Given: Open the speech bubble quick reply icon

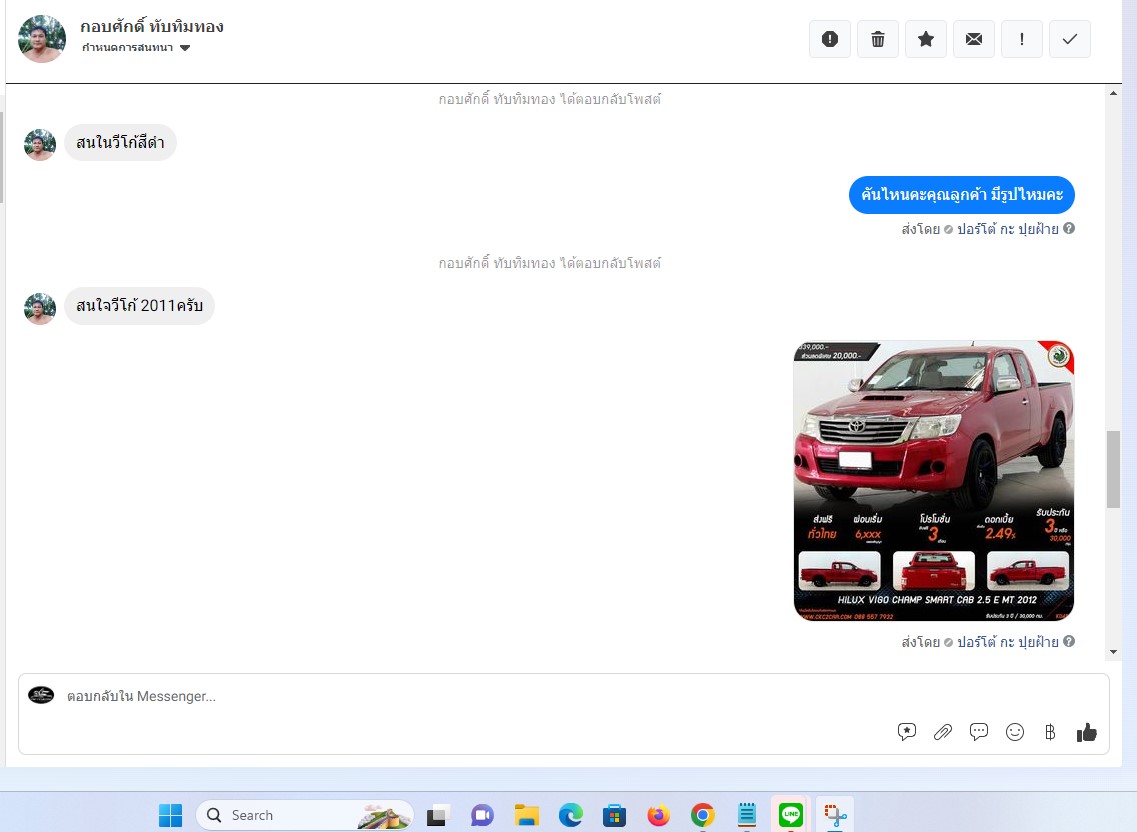Looking at the screenshot, I should [x=979, y=732].
